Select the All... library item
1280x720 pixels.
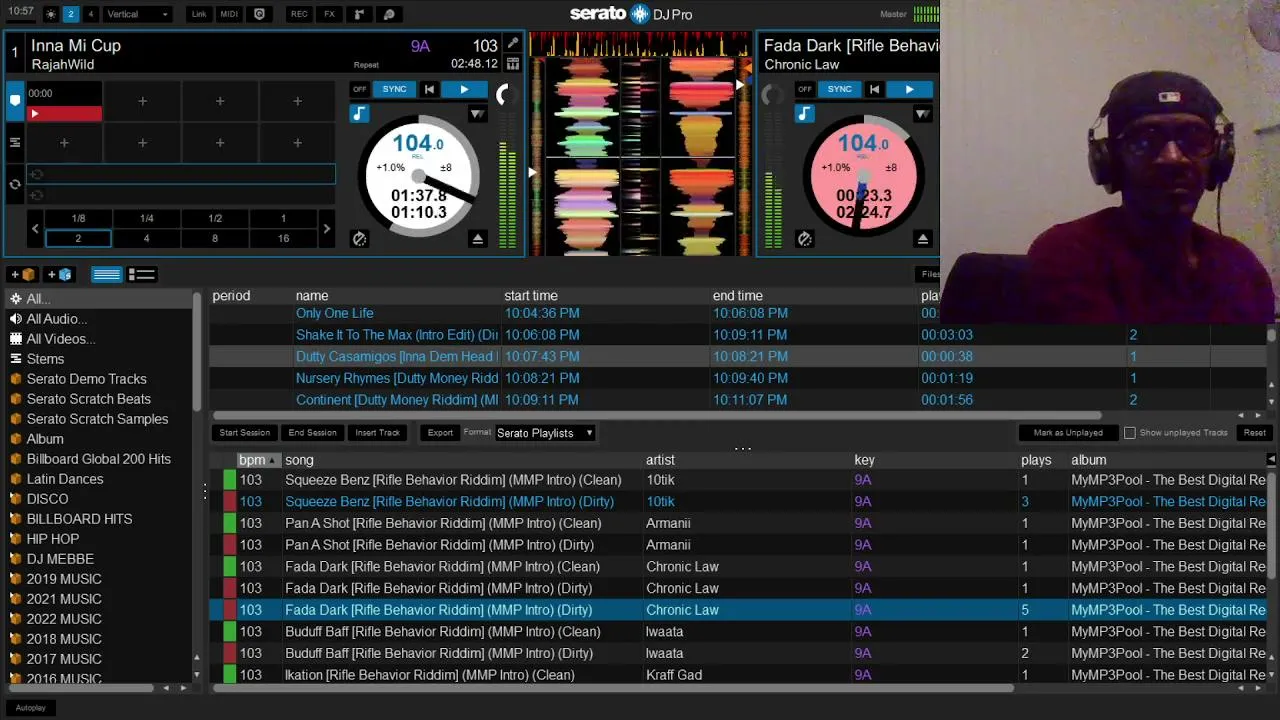(x=100, y=299)
